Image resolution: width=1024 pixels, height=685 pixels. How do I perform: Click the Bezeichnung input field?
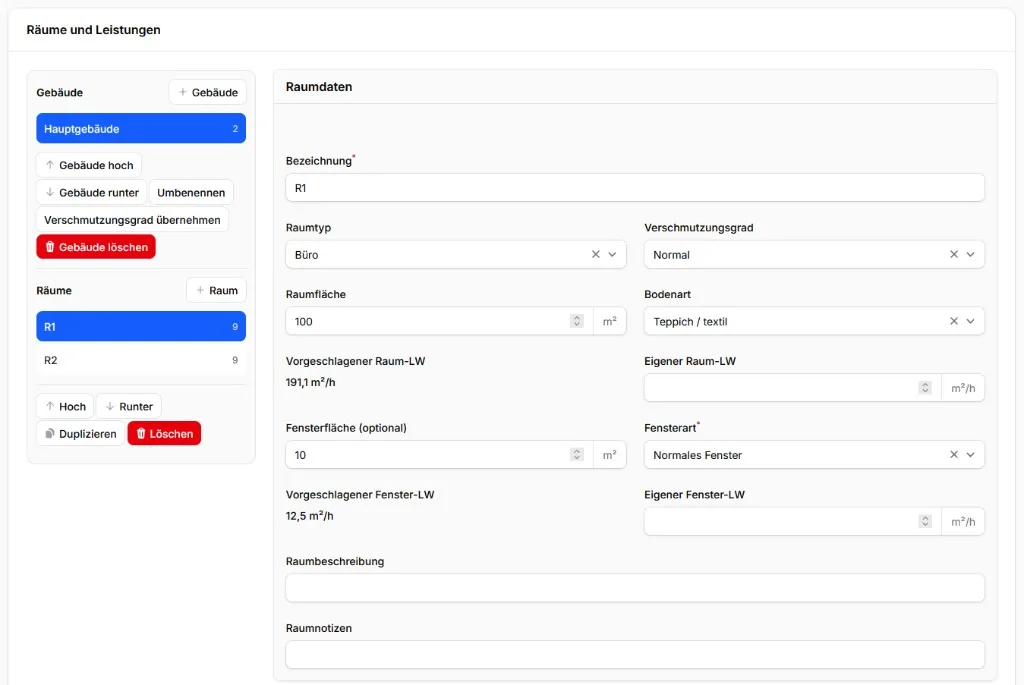click(x=635, y=188)
